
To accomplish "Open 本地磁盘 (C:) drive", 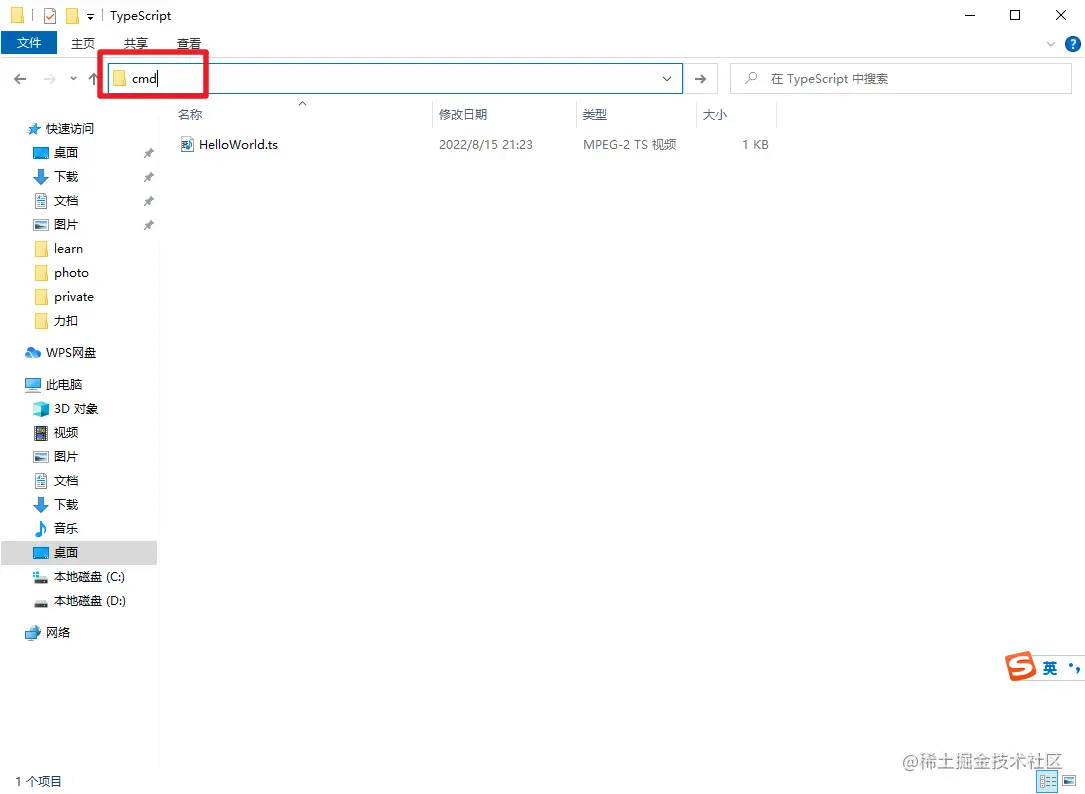I will pos(89,577).
